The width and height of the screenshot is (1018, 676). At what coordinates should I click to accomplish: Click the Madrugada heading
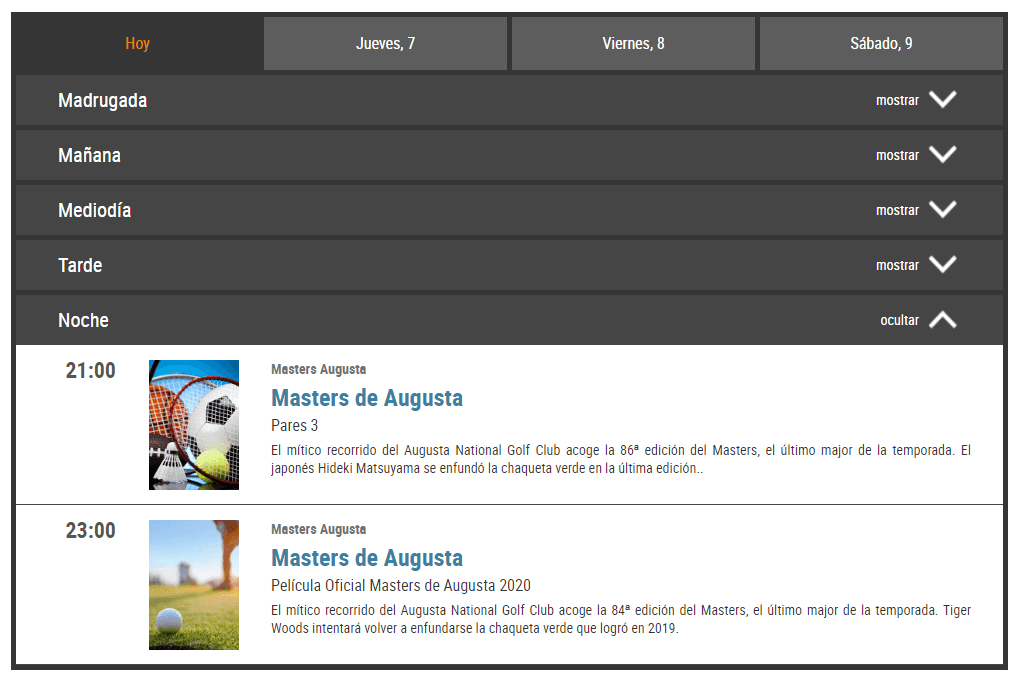103,101
